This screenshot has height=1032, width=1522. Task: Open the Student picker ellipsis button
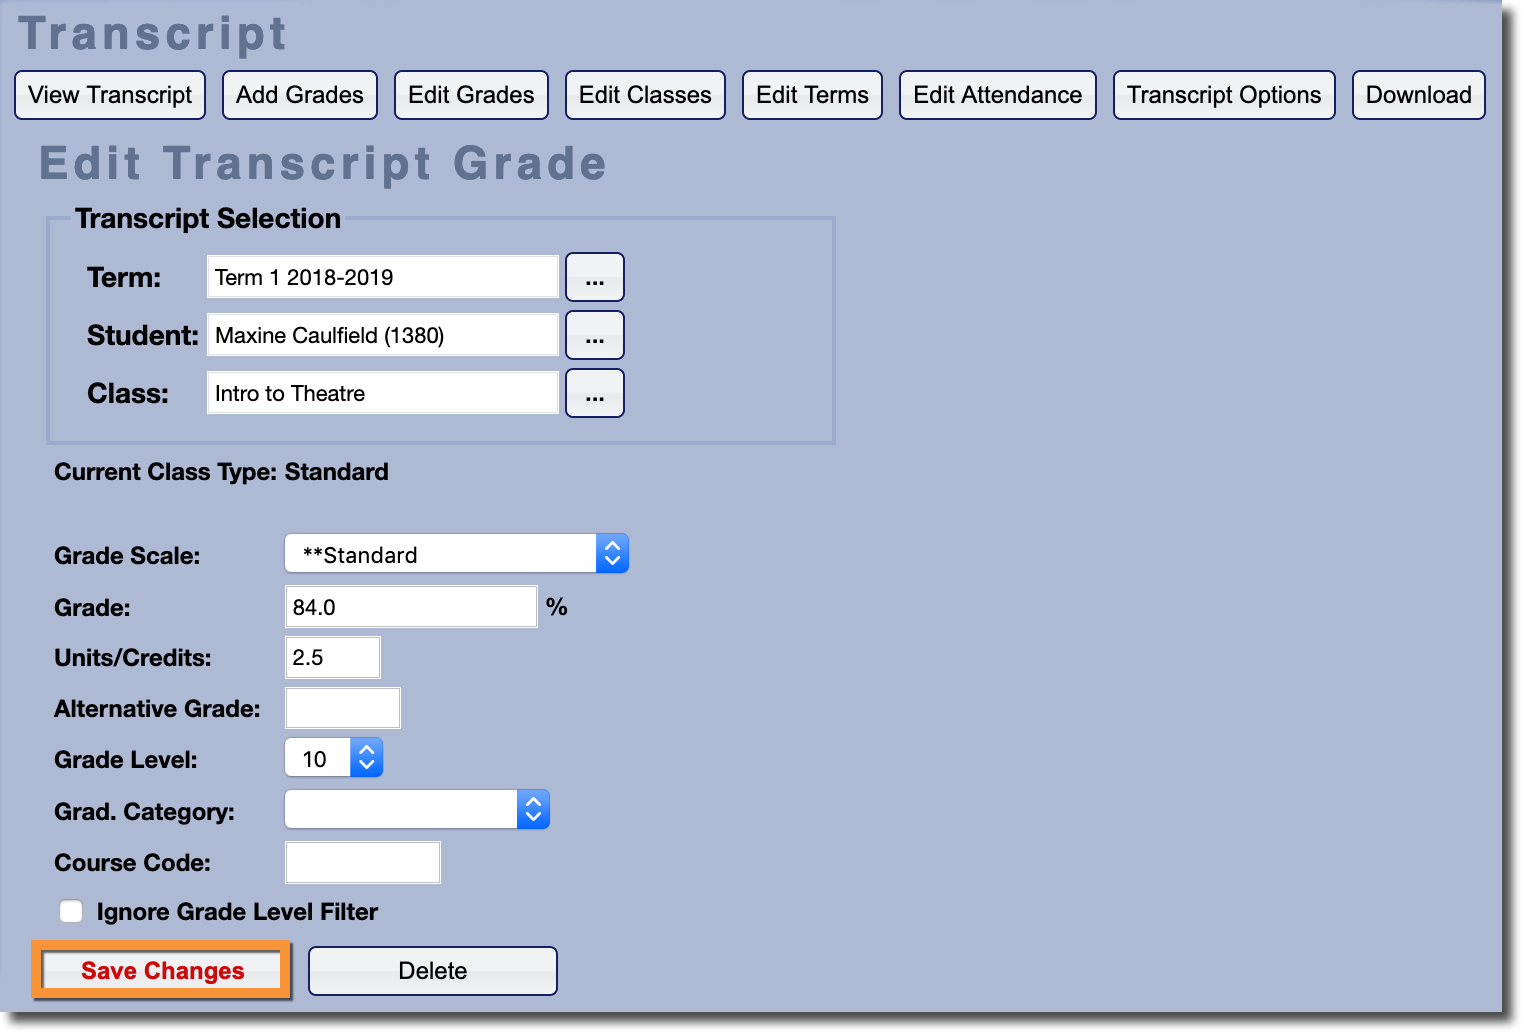[x=594, y=335]
